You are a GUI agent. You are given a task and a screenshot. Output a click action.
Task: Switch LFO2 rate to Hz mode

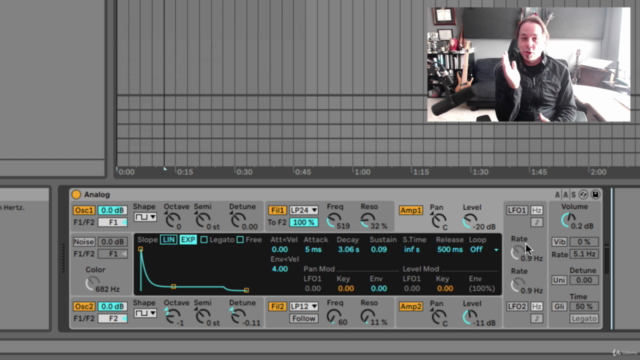coord(536,306)
